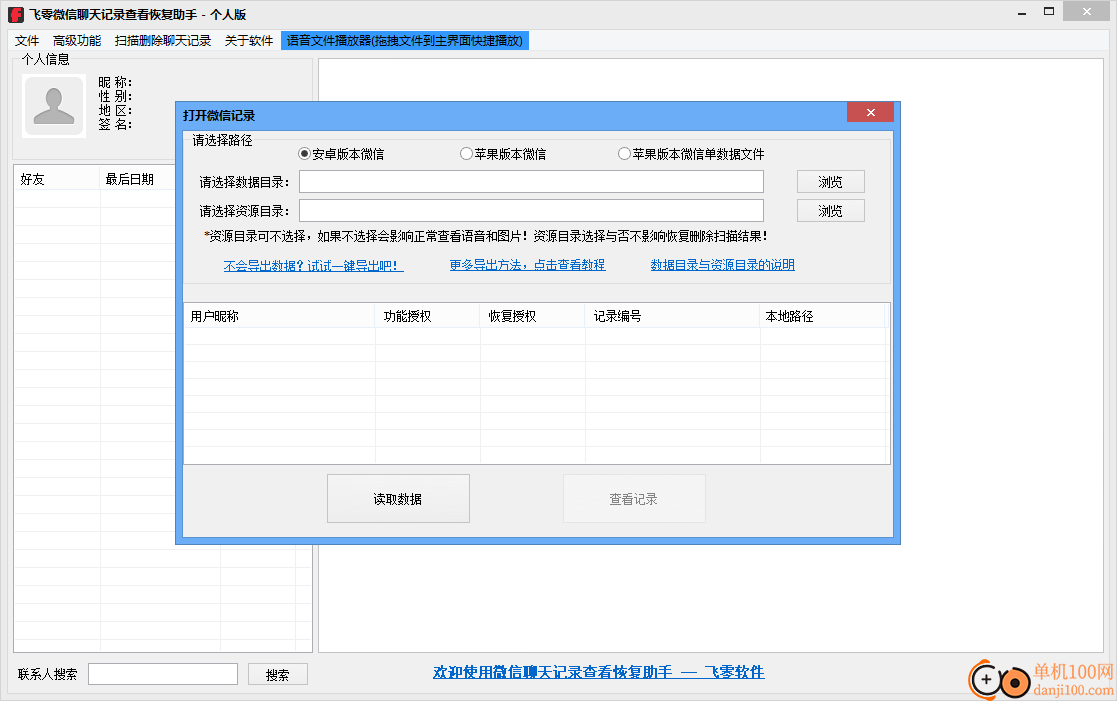The image size is (1117, 701).
Task: Click the 性别: label in 个人信息
Action: pyautogui.click(x=115, y=96)
